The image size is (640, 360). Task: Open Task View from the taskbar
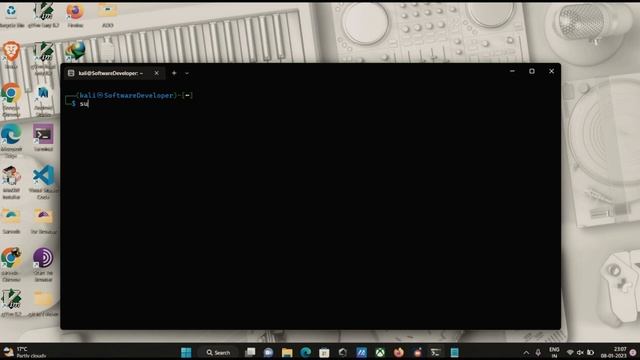250,352
